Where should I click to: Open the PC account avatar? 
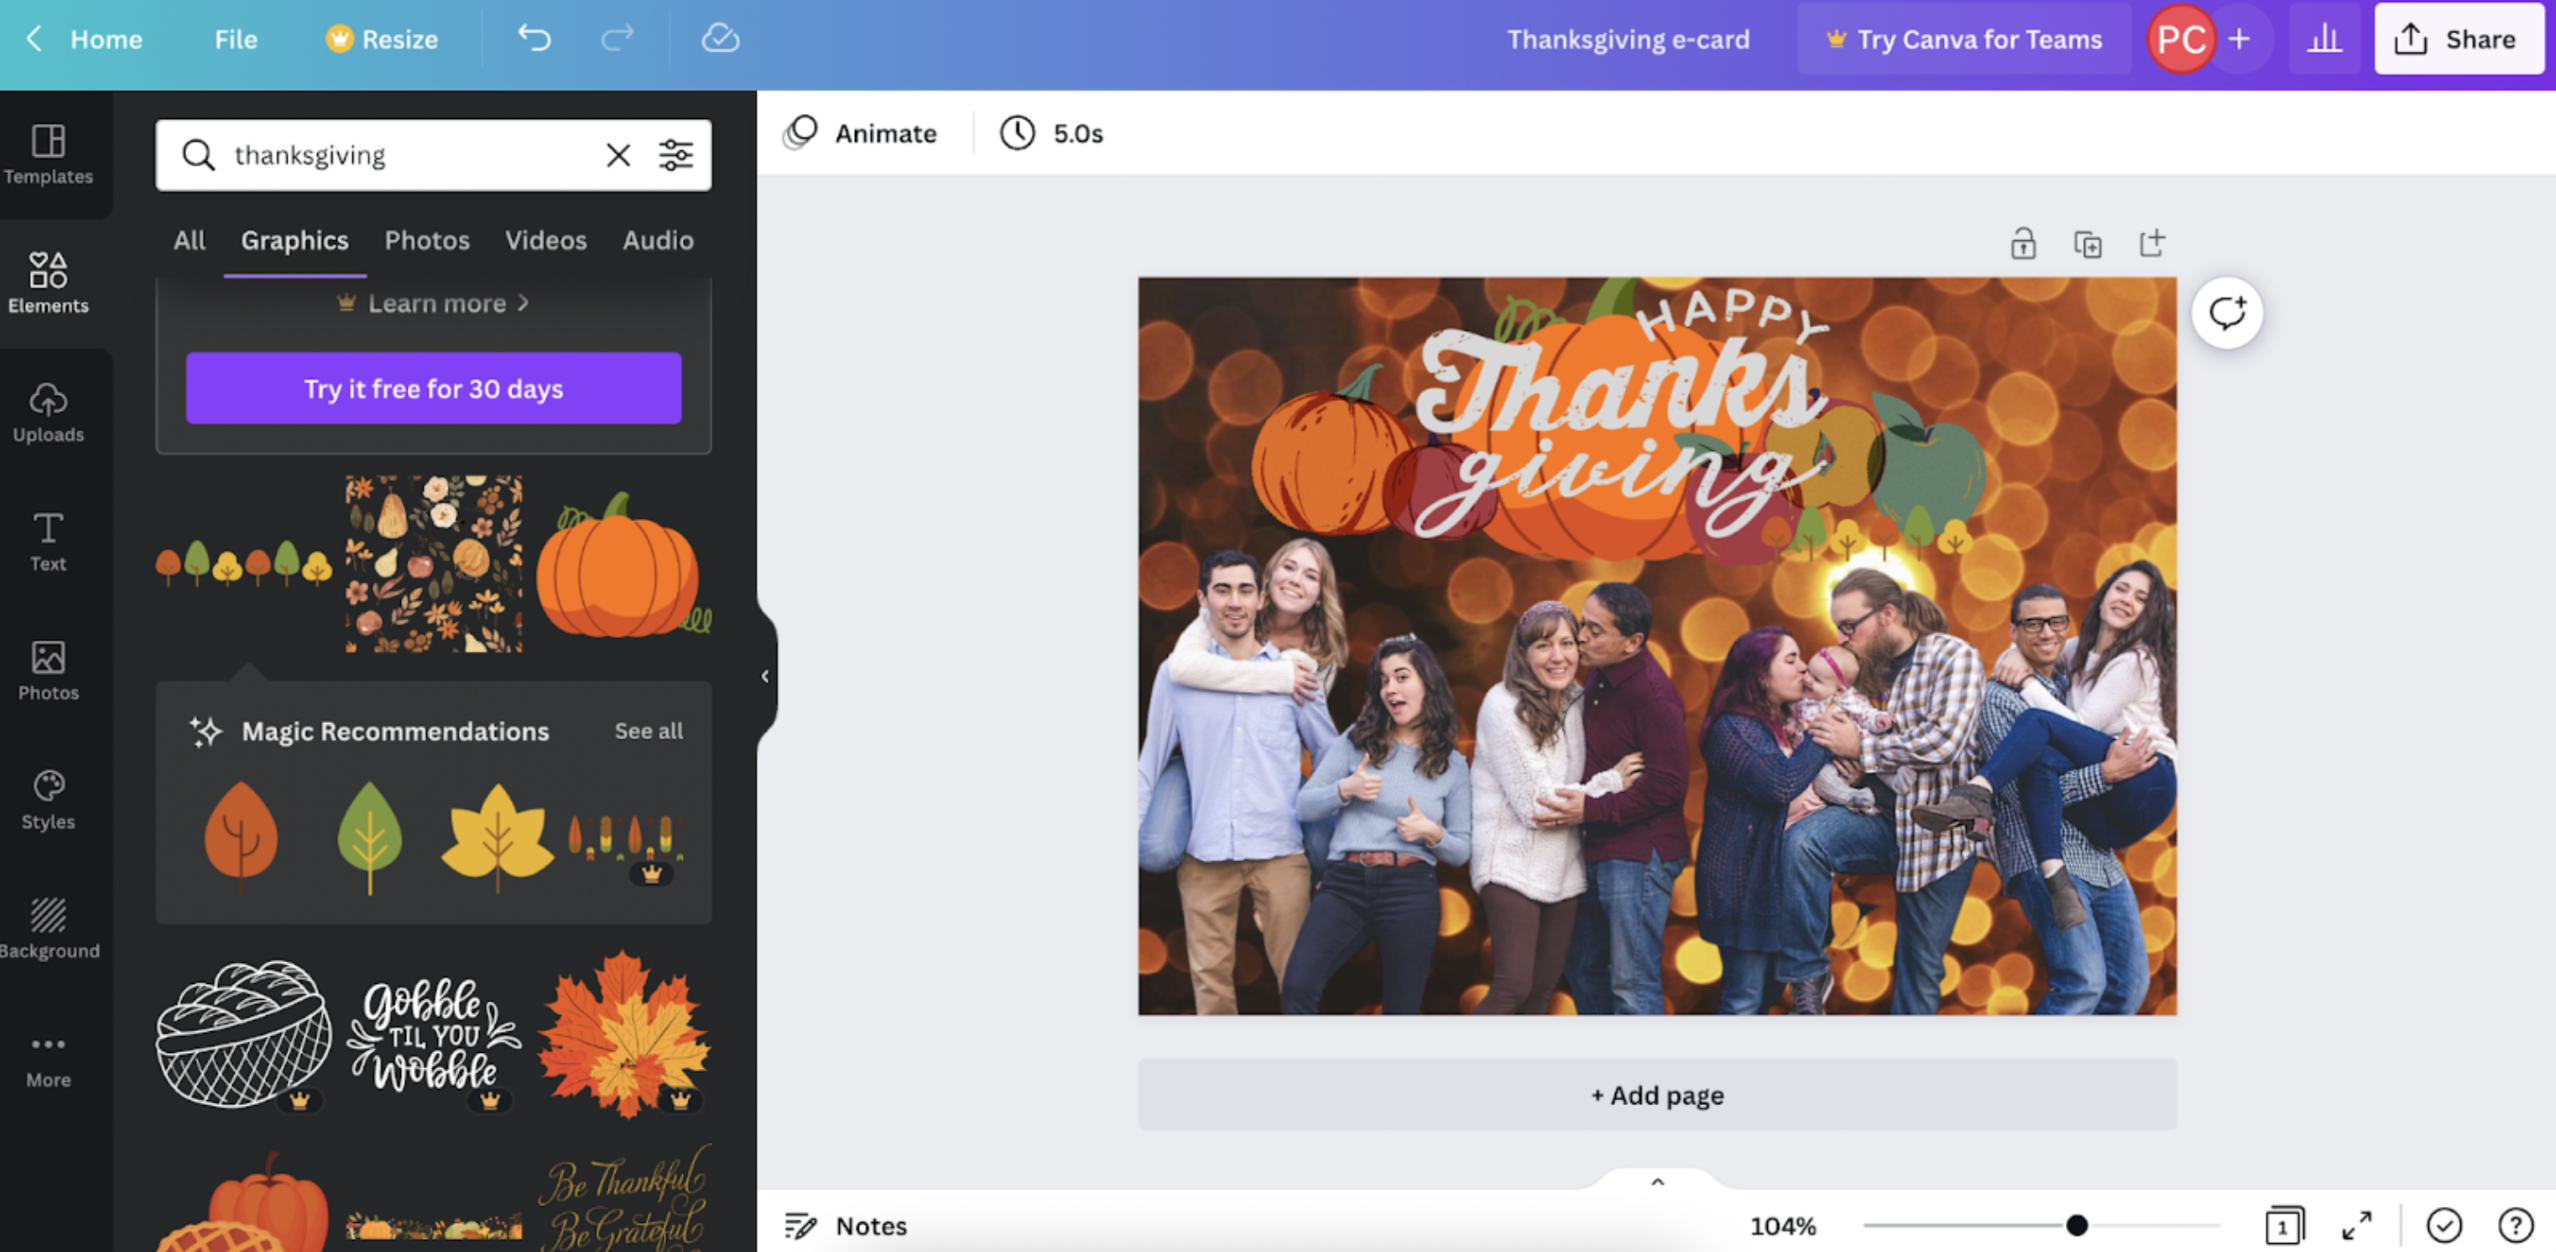click(2180, 38)
